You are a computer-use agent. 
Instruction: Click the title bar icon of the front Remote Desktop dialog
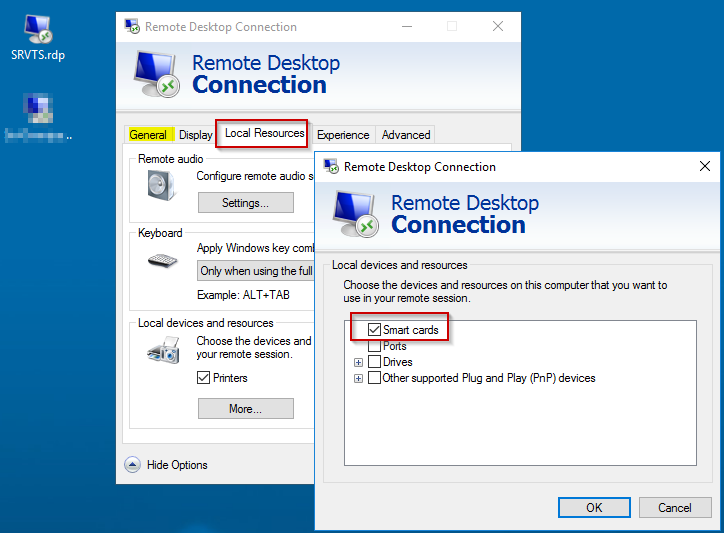[331, 166]
